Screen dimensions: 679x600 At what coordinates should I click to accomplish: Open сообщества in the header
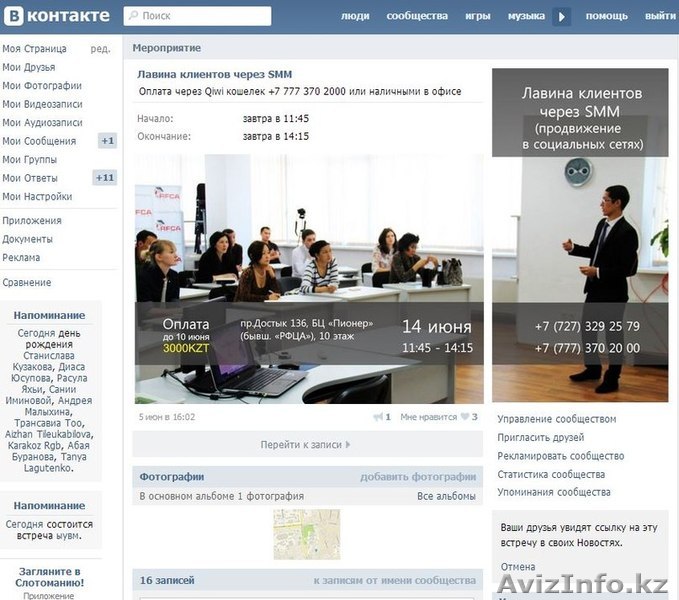(x=417, y=16)
